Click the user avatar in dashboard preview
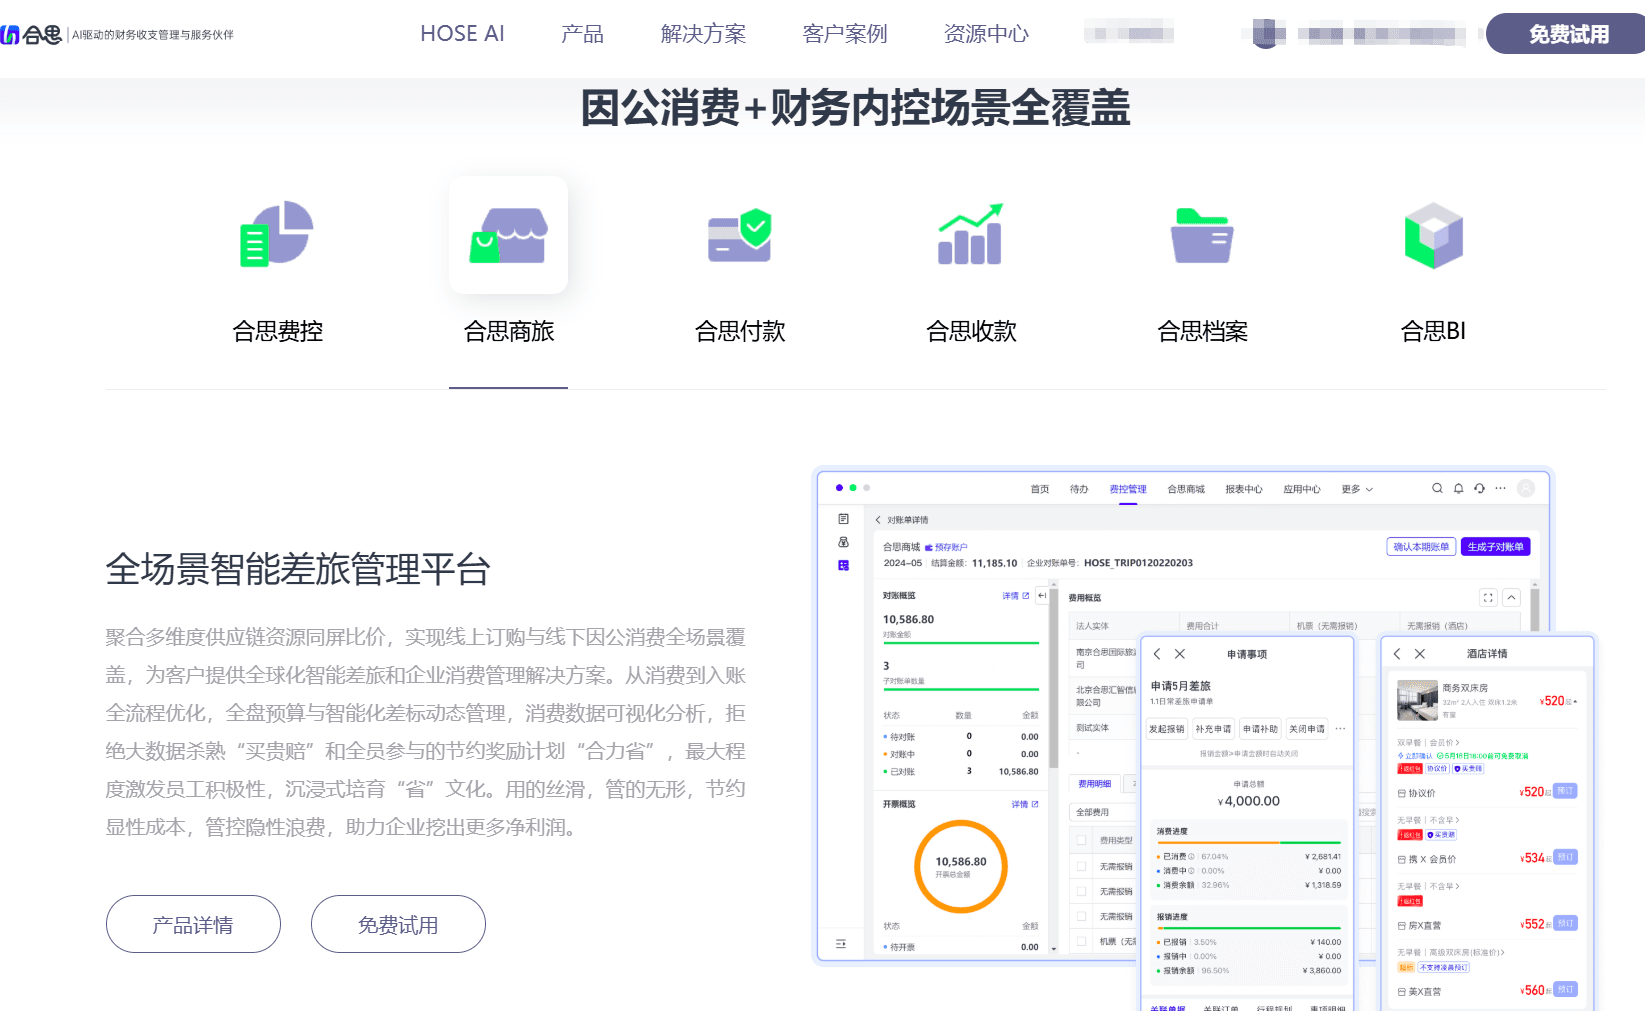This screenshot has width=1645, height=1011. point(1526,488)
